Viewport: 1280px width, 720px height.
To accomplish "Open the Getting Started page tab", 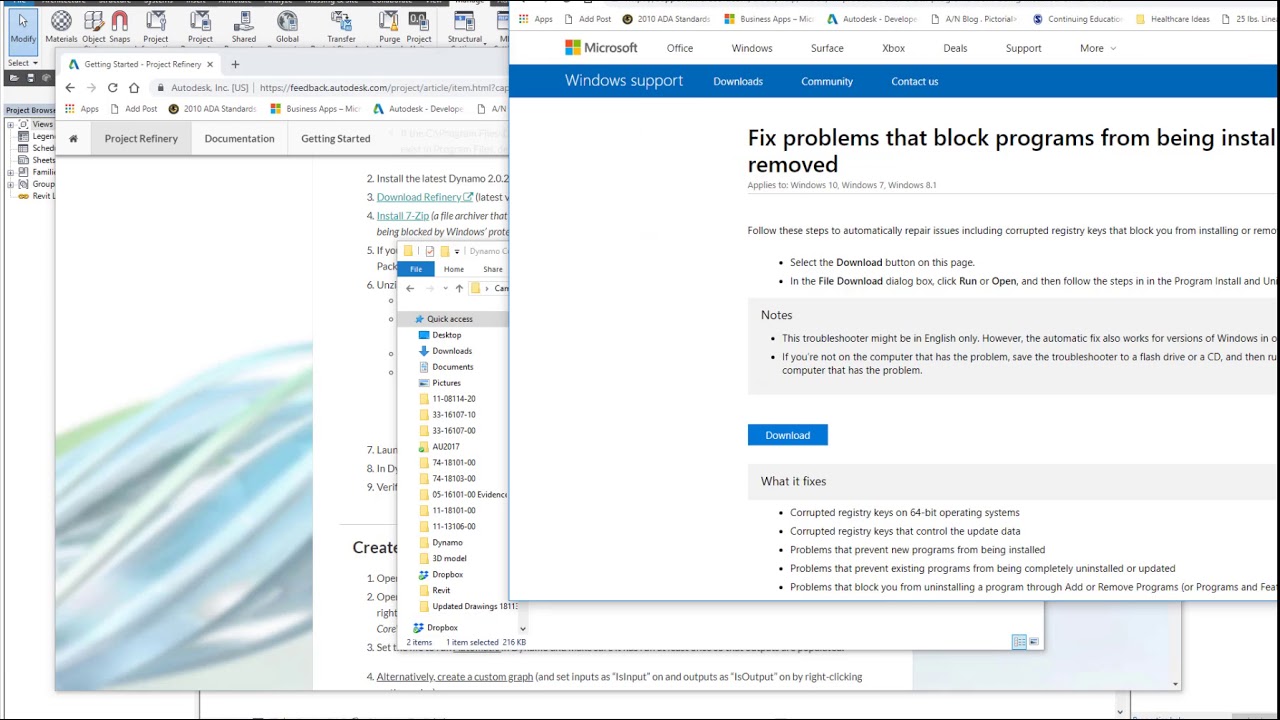I will [335, 139].
